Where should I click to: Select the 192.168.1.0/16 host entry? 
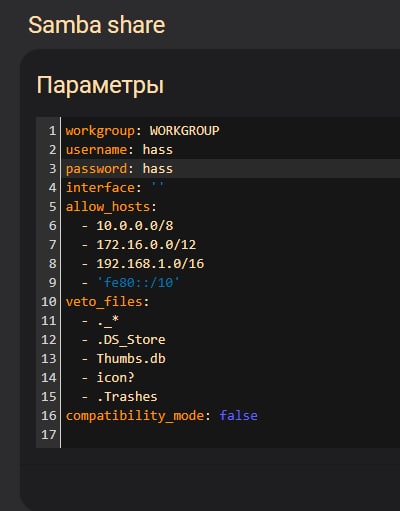150,264
